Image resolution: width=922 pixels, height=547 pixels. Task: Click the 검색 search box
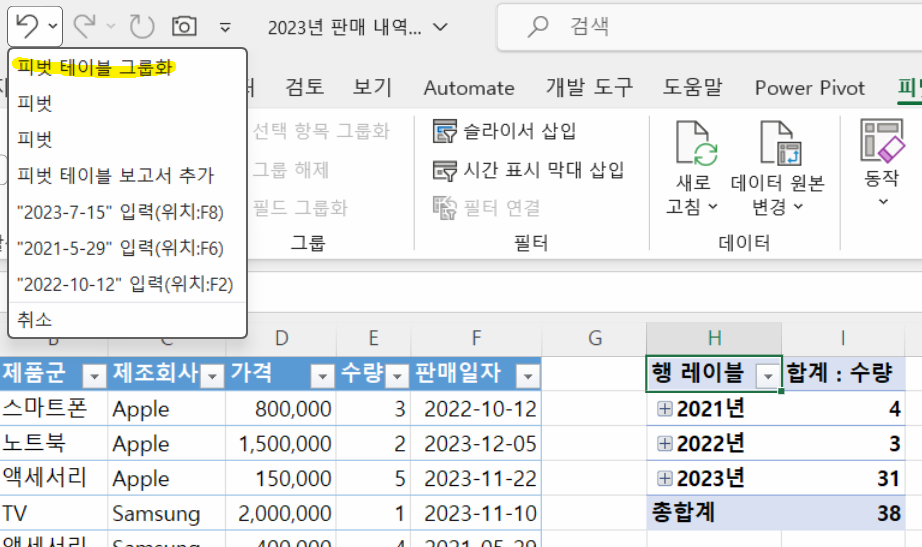pos(709,26)
